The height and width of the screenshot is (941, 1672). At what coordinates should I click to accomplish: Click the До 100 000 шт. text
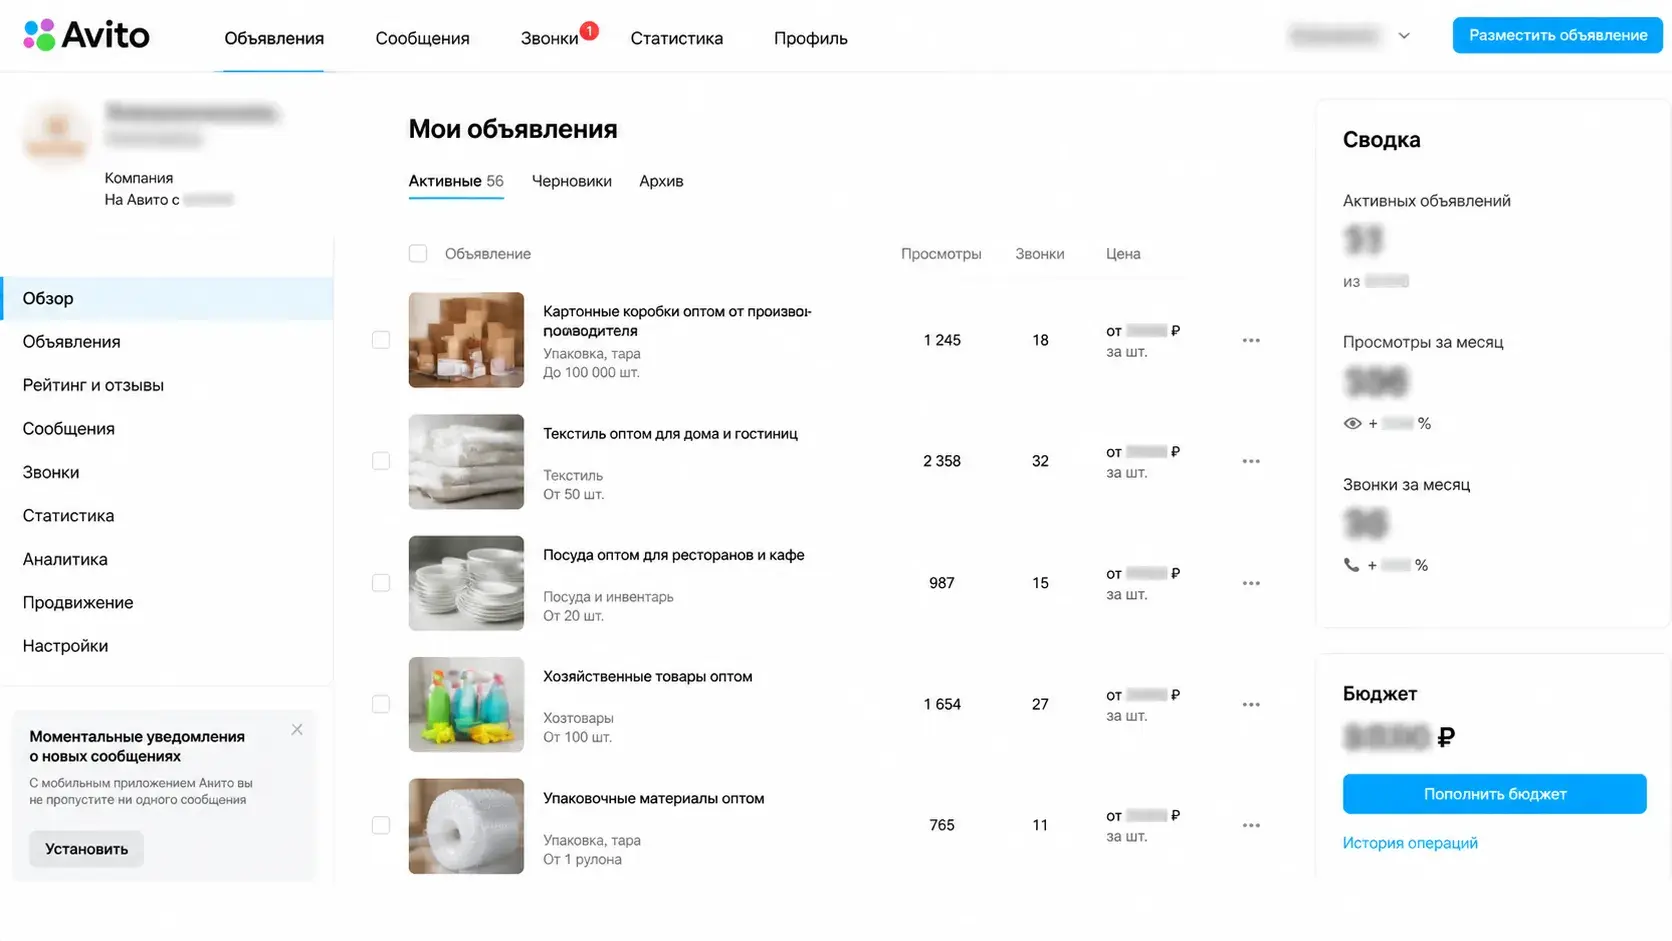point(591,373)
